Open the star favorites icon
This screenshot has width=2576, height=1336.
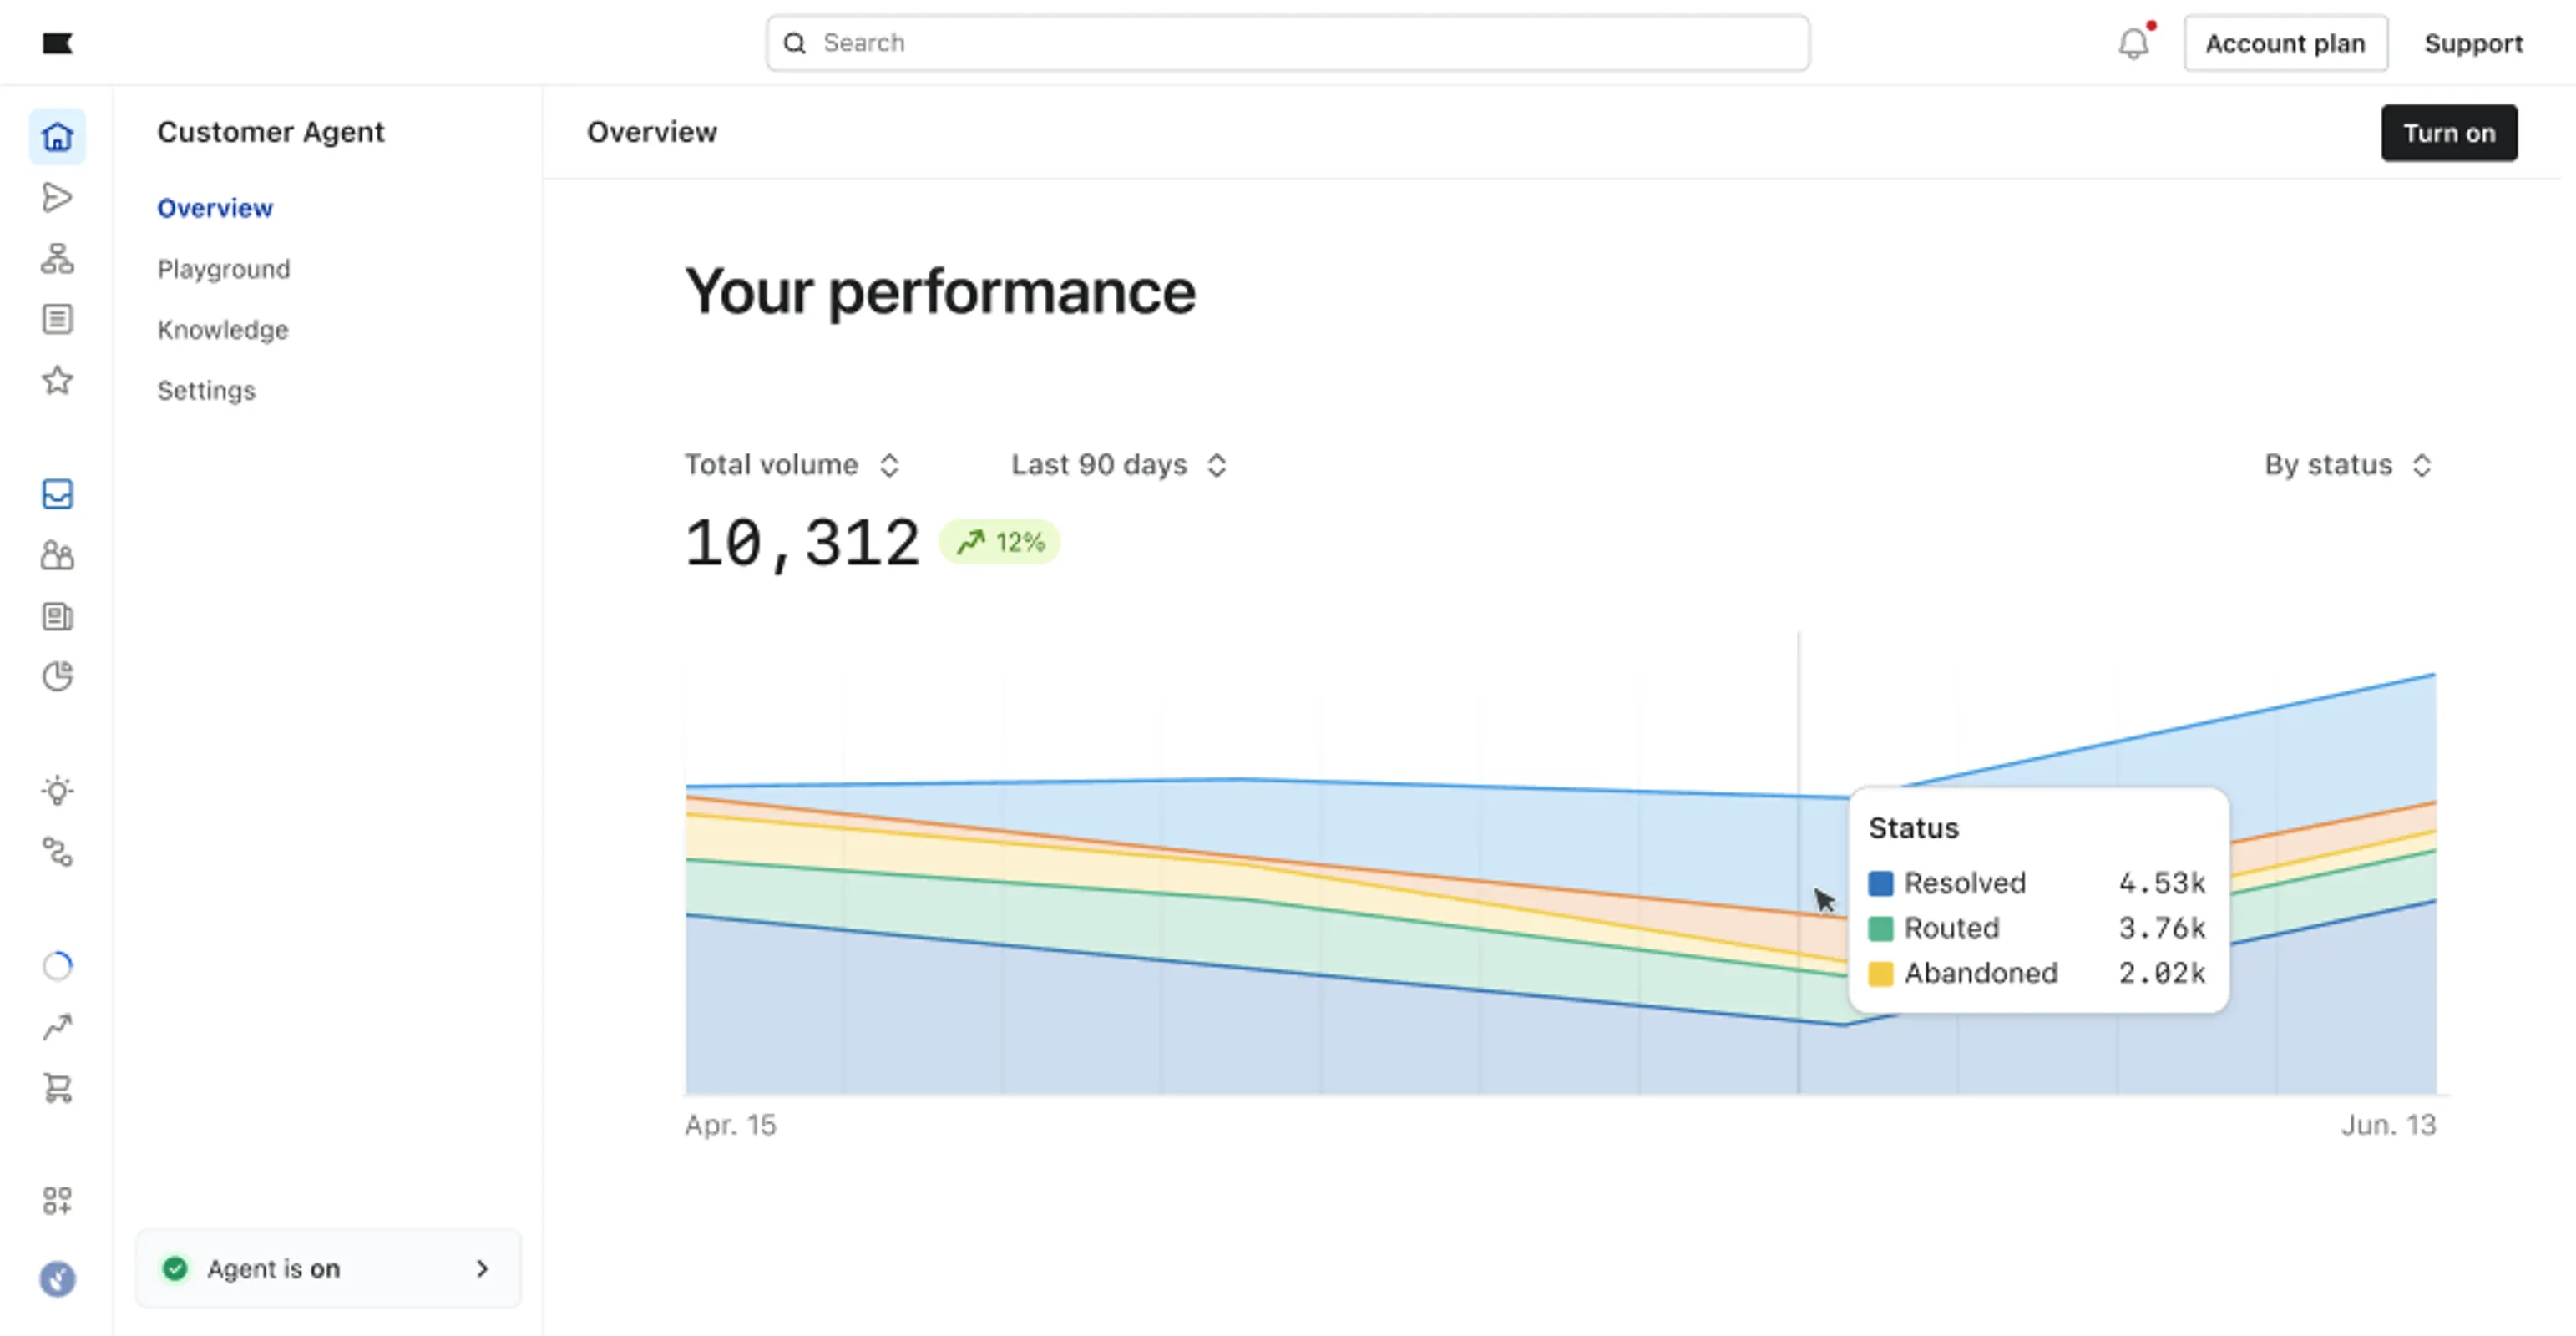click(x=57, y=380)
